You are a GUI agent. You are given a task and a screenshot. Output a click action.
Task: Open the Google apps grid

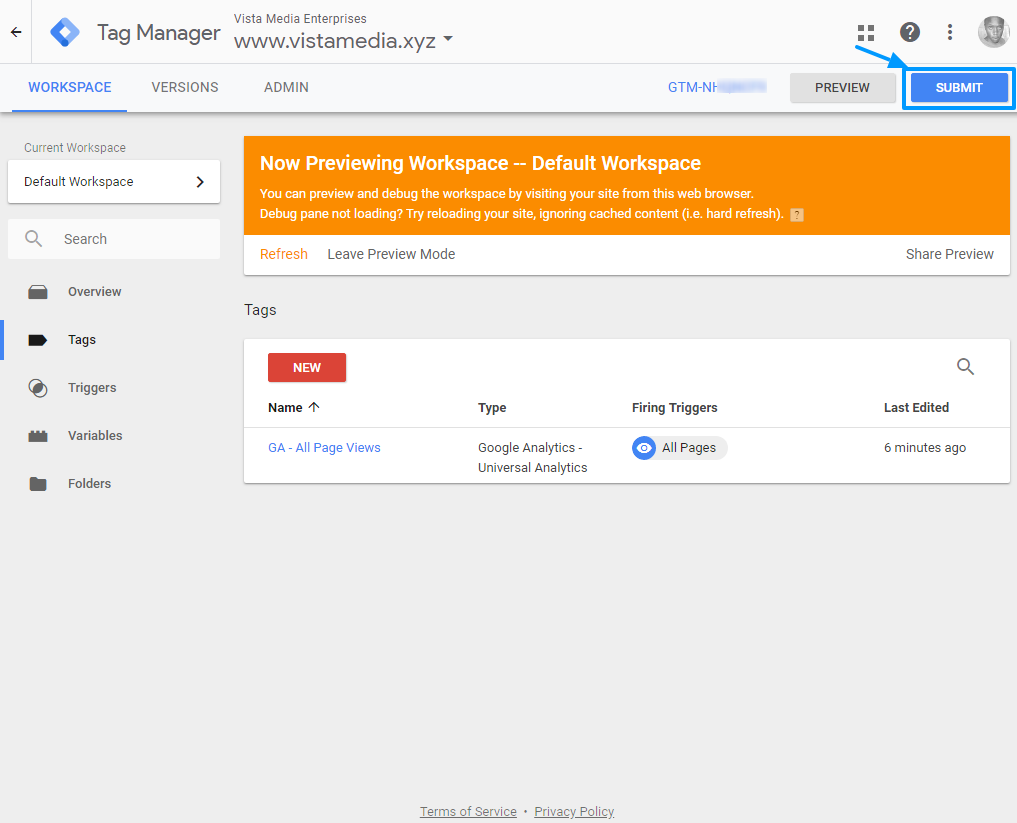866,33
